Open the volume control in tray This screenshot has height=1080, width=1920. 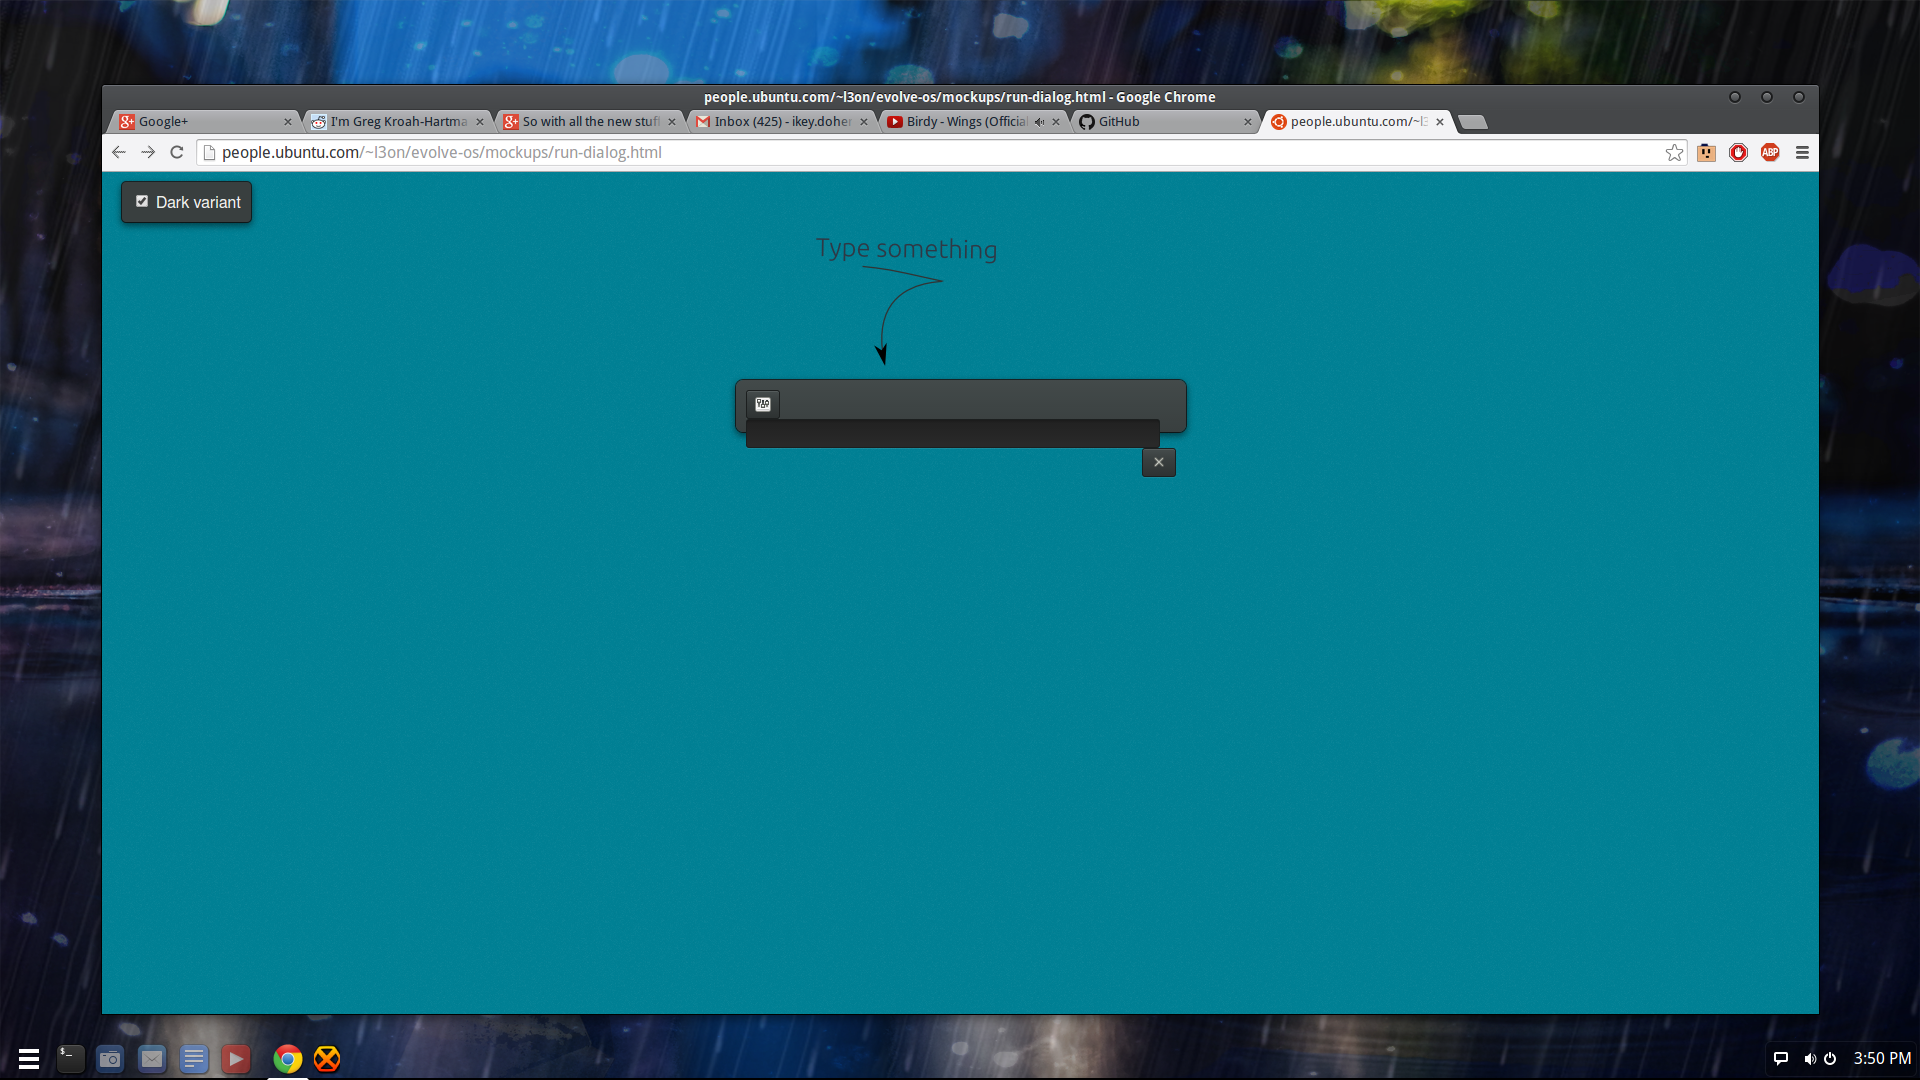point(1809,1058)
